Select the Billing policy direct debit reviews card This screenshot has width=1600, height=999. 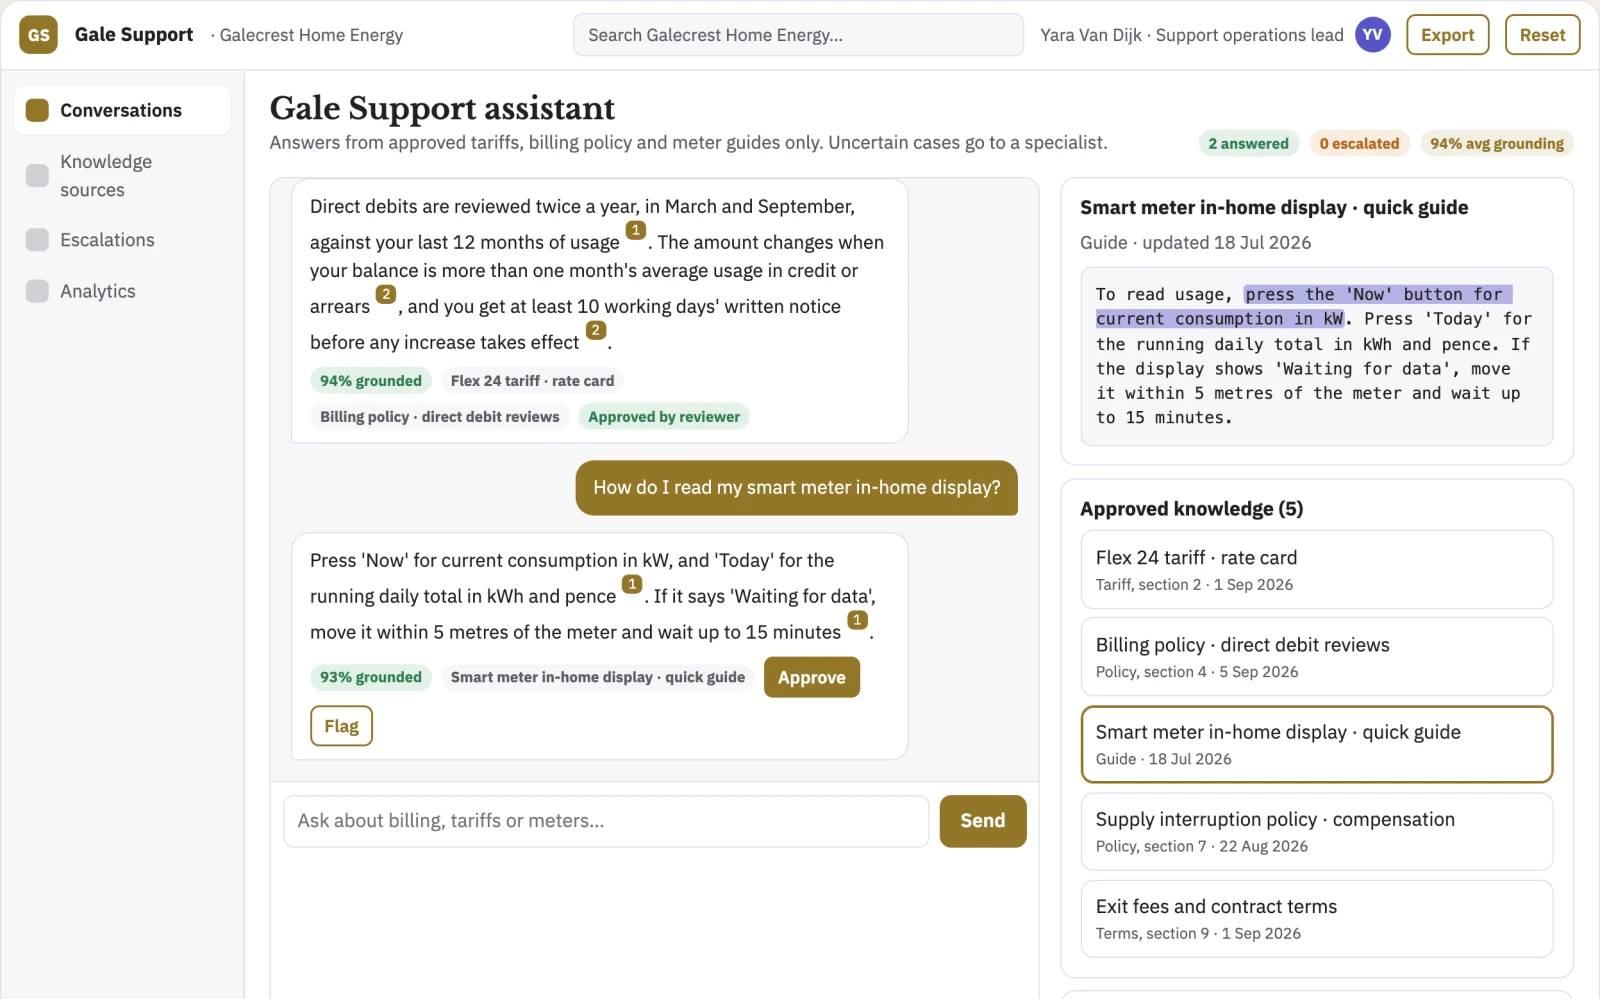1316,657
